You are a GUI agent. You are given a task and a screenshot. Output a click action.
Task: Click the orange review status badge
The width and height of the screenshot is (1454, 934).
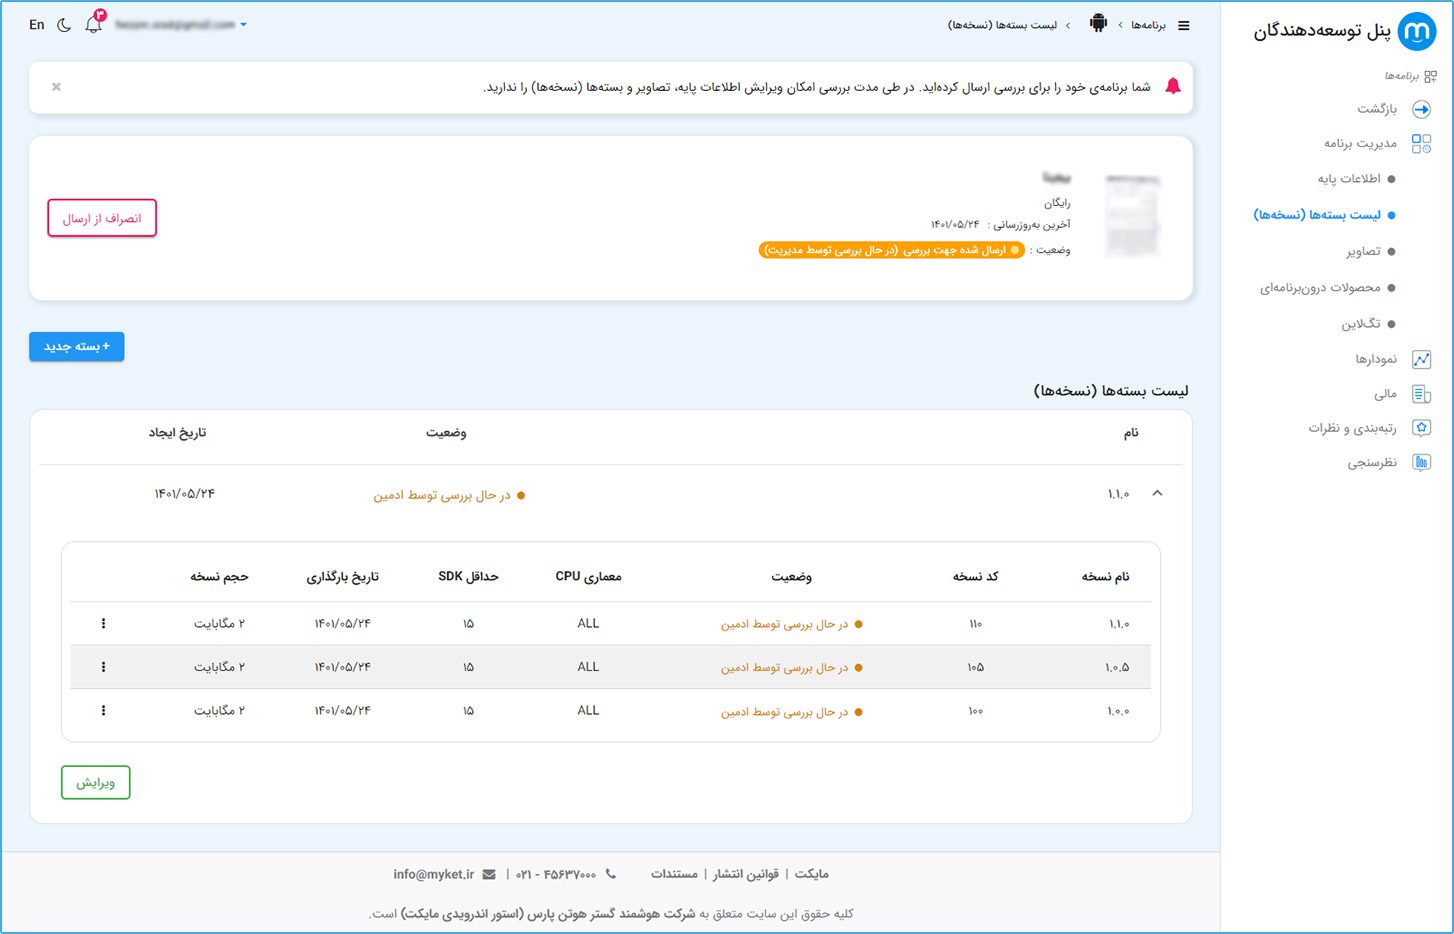892,250
